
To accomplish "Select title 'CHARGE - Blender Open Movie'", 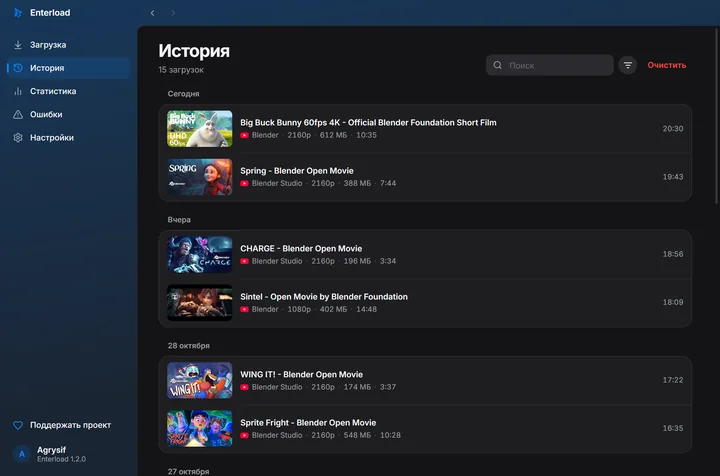I will click(301, 248).
